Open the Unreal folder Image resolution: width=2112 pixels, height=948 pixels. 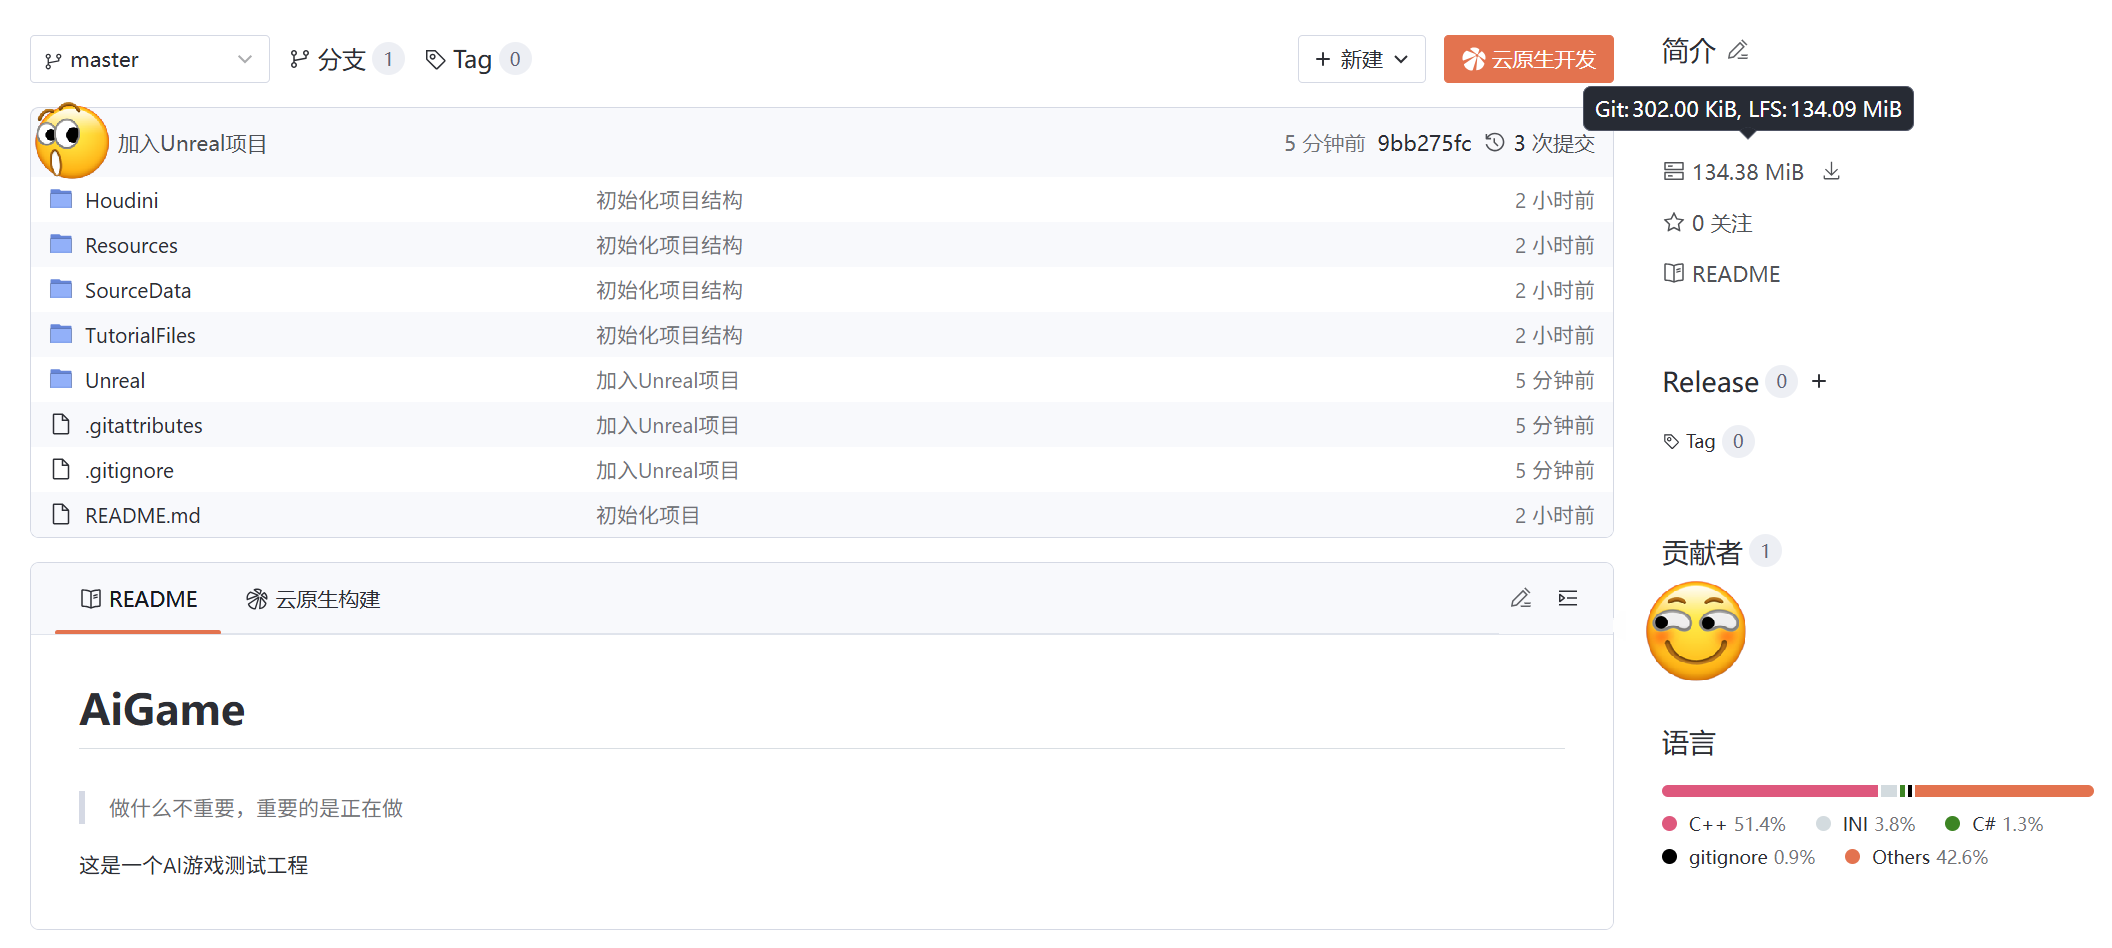pos(115,381)
